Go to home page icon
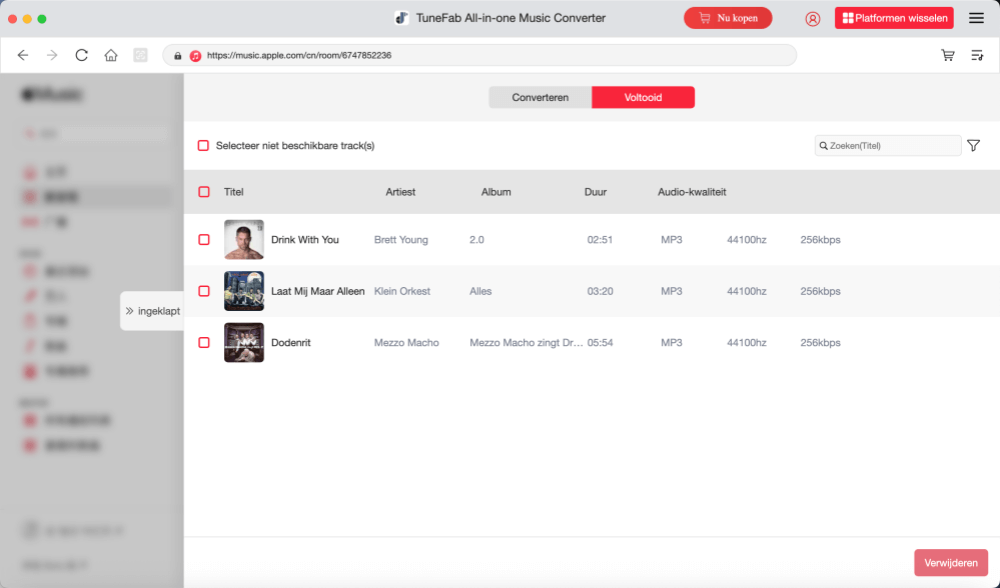 coord(111,55)
